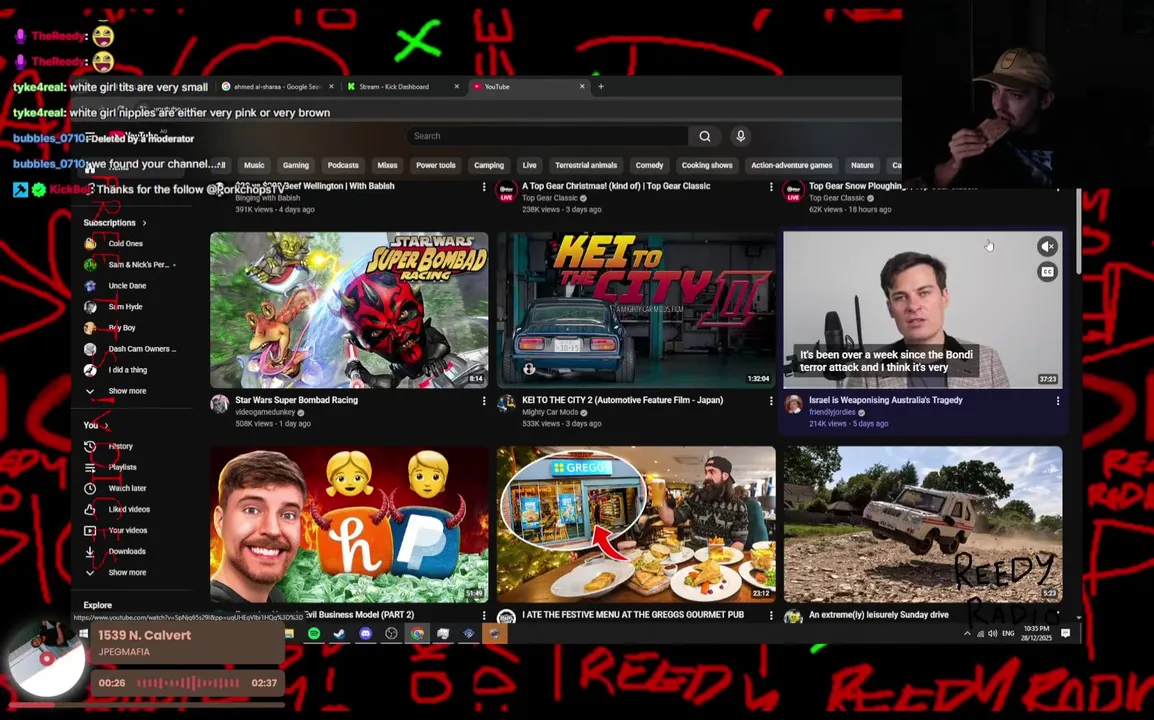
Task: Open the Windows Start menu
Action: point(83,633)
